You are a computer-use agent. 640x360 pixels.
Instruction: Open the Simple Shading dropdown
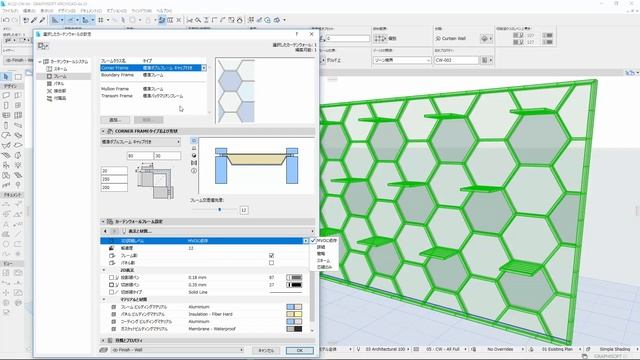click(616, 349)
